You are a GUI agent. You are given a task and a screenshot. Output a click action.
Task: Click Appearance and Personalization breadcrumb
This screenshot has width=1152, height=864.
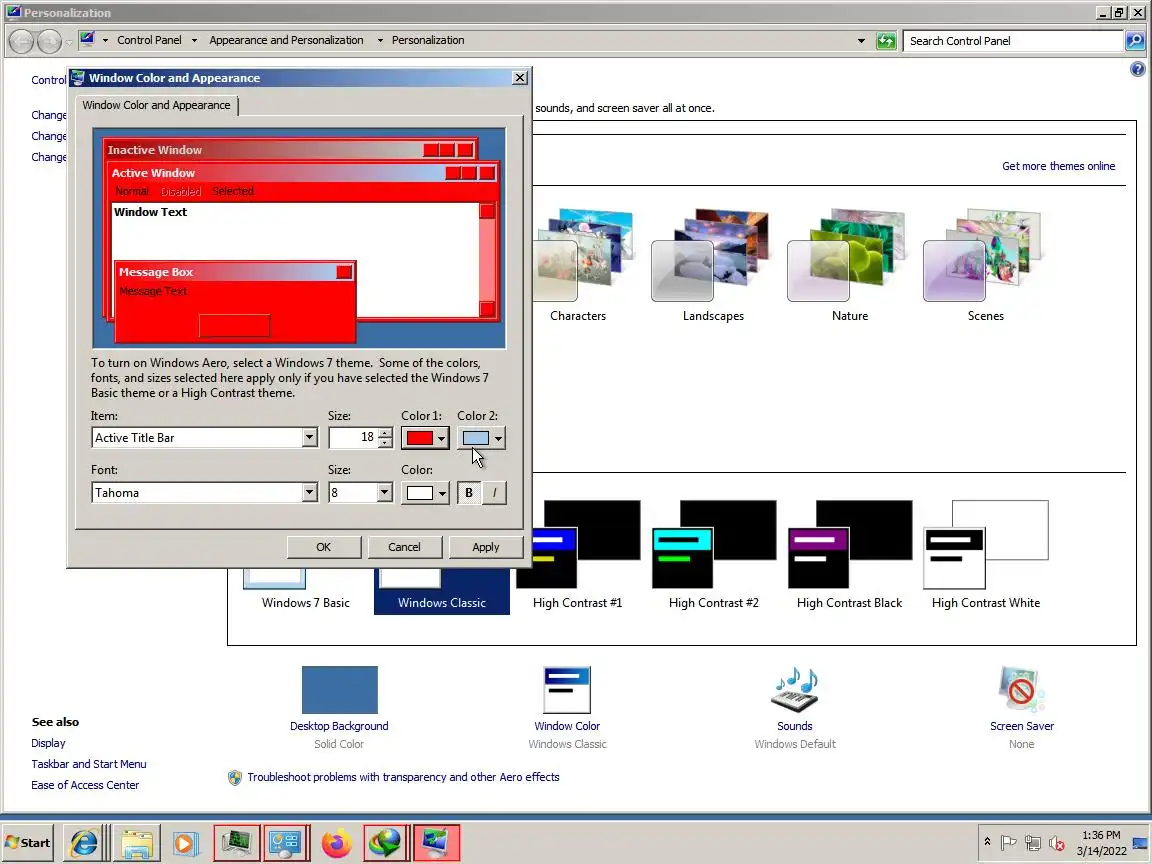coord(287,40)
